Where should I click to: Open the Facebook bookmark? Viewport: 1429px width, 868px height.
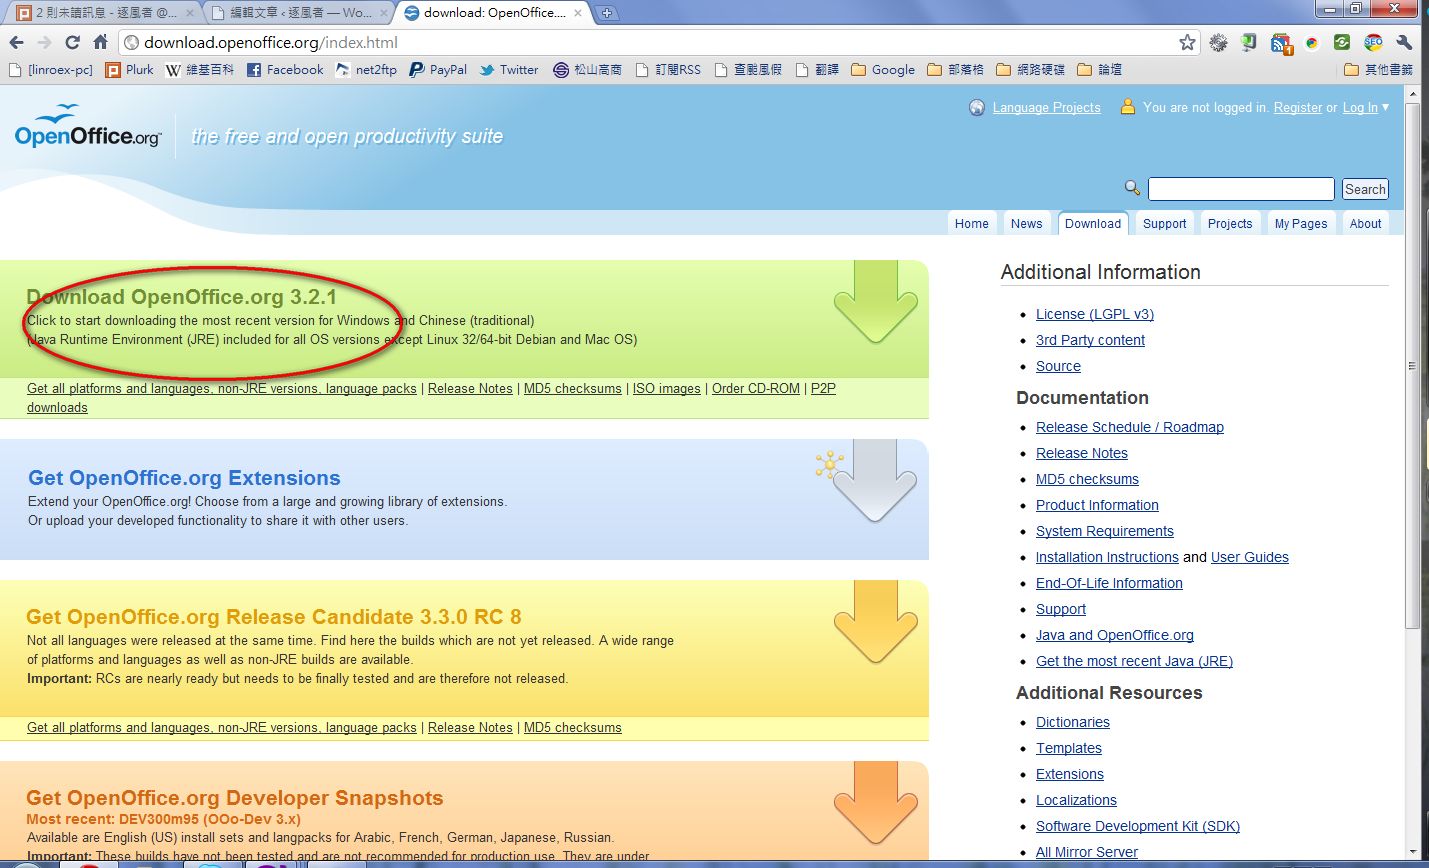pyautogui.click(x=285, y=70)
